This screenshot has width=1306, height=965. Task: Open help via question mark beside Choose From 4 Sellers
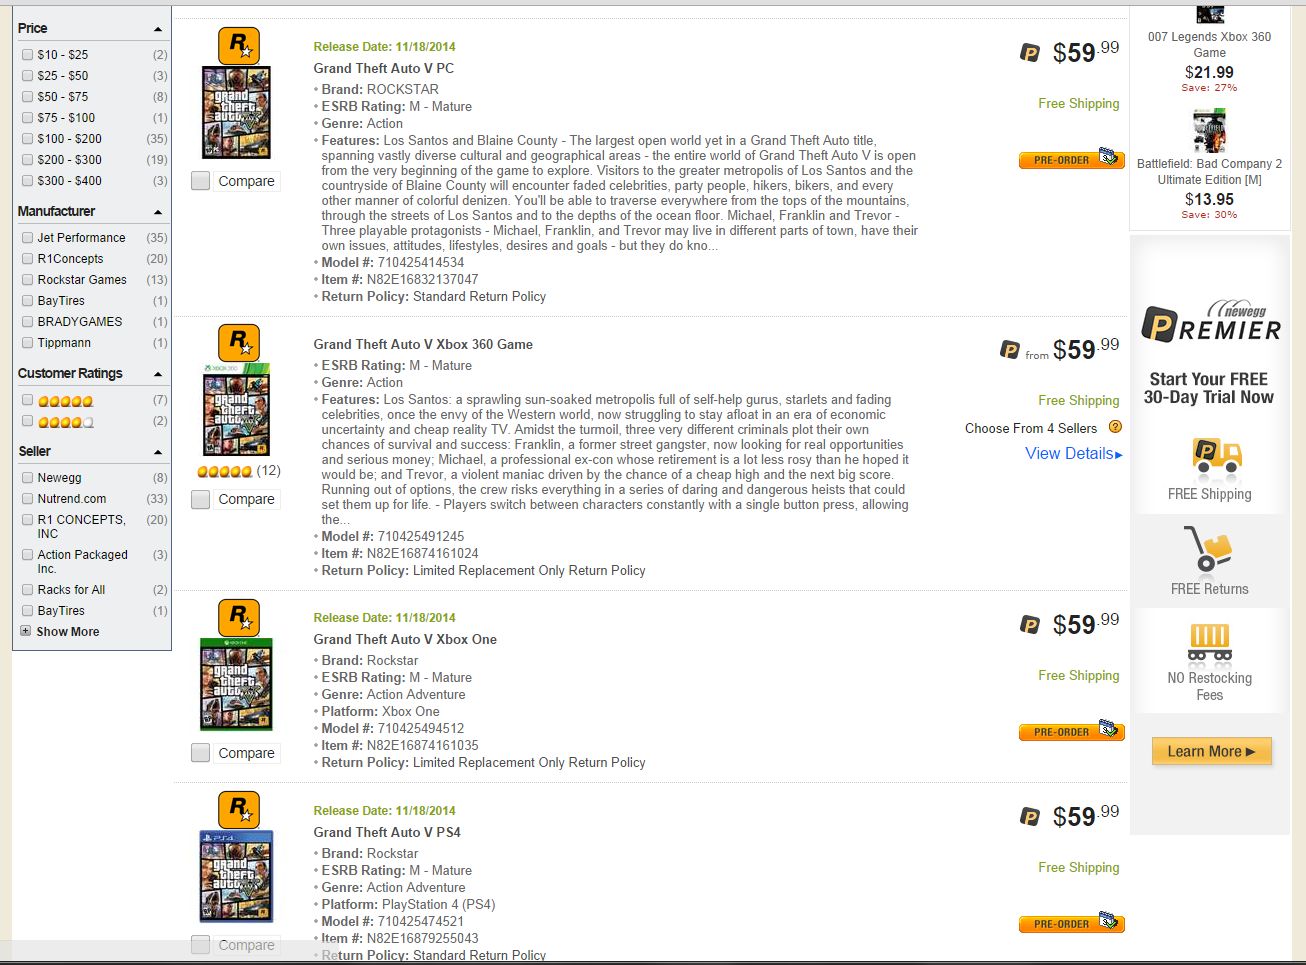pos(1117,427)
